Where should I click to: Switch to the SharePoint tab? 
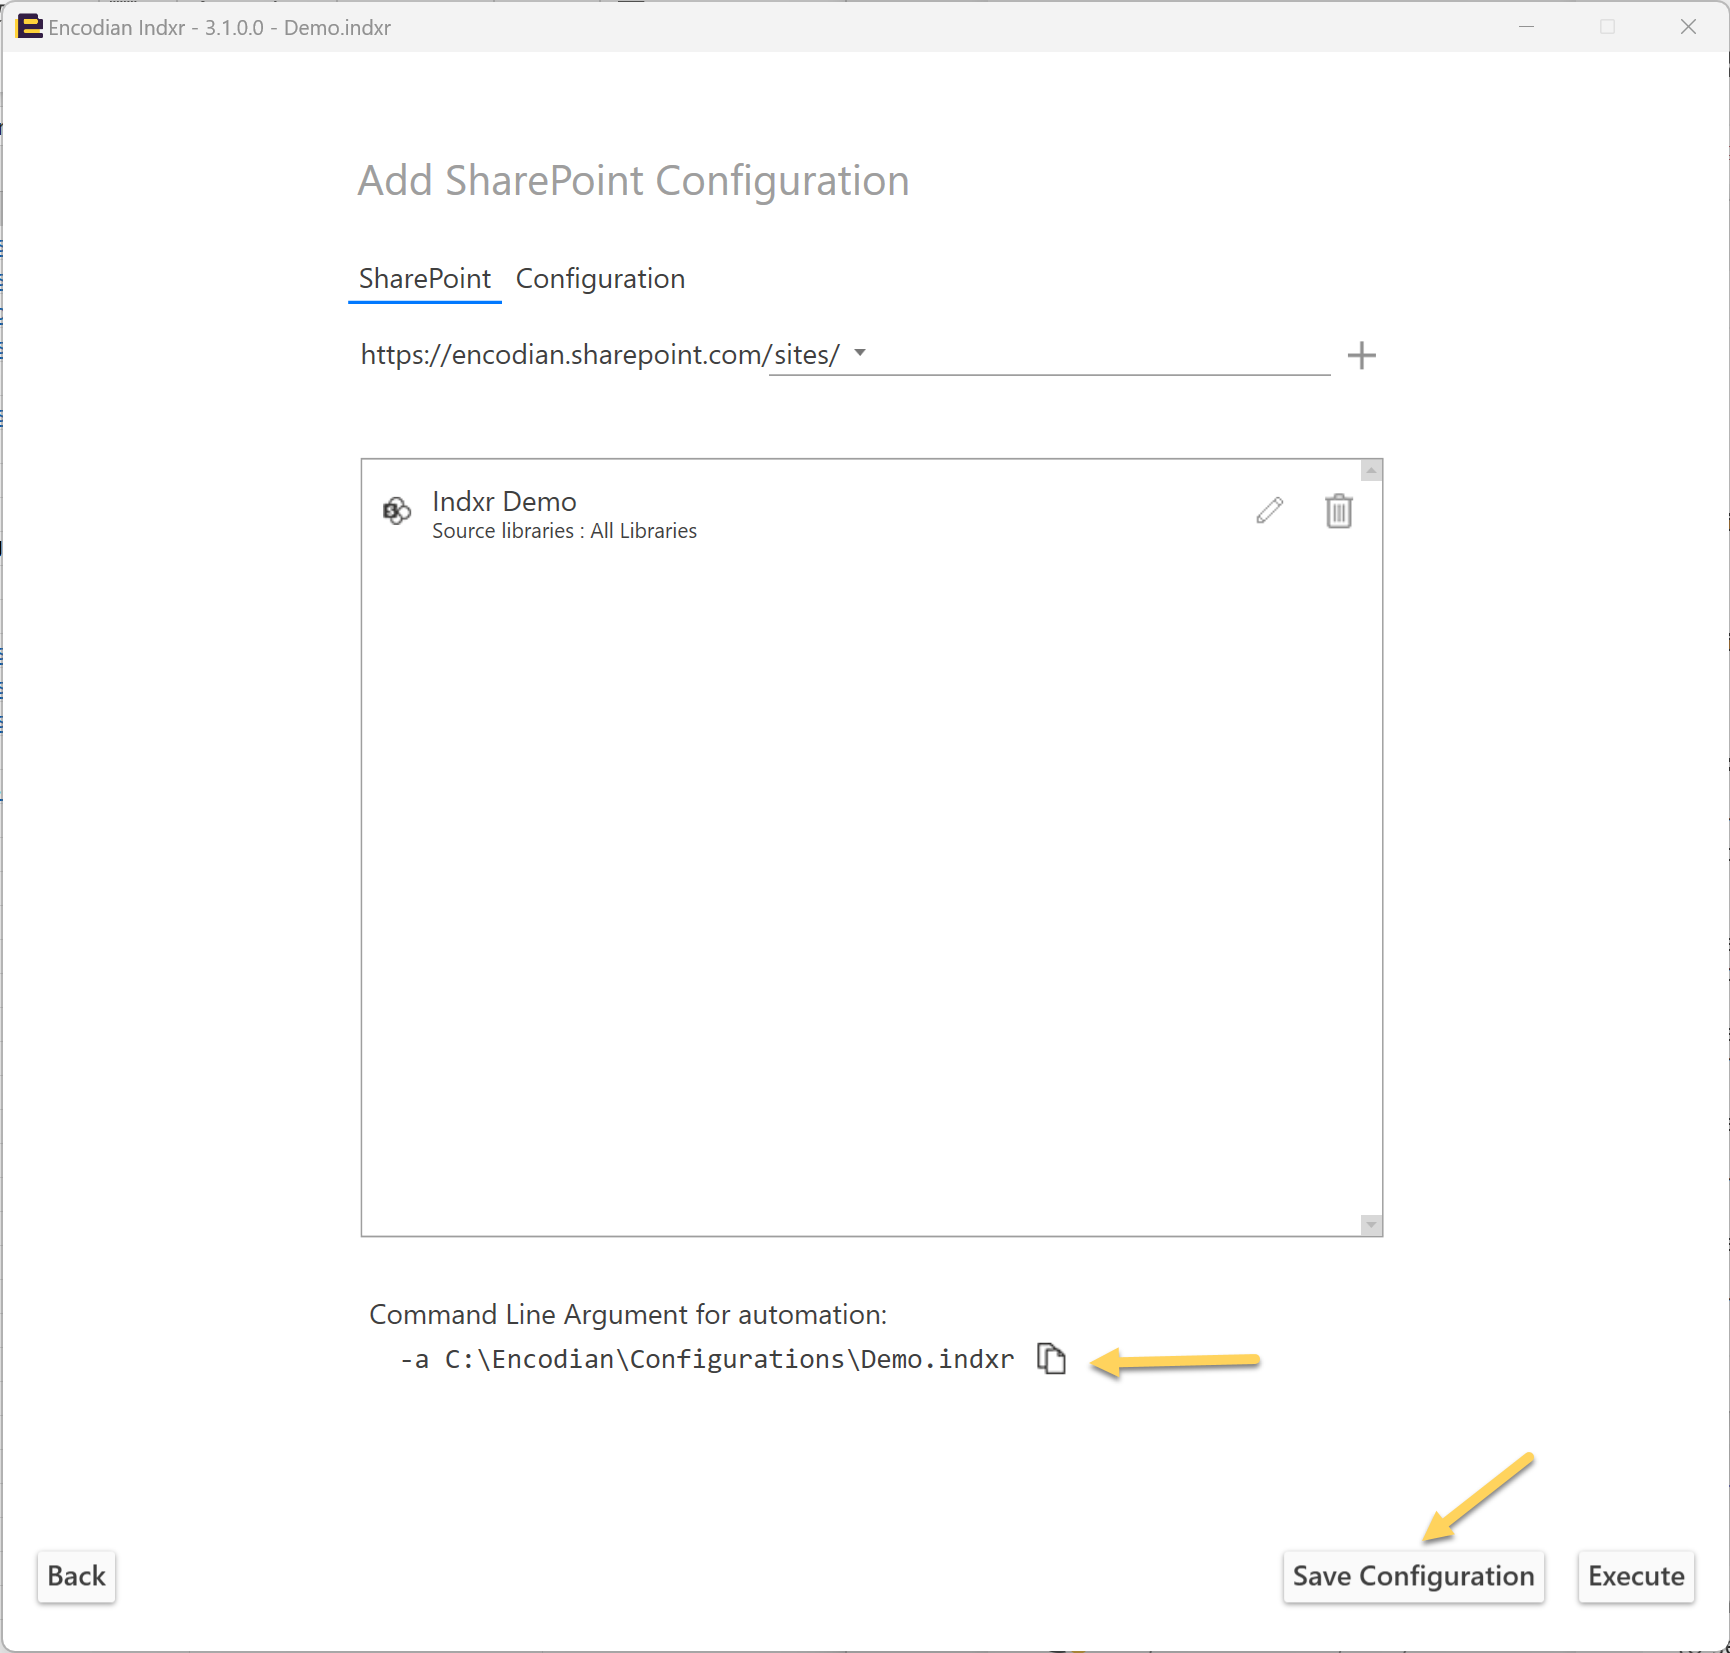pyautogui.click(x=425, y=279)
